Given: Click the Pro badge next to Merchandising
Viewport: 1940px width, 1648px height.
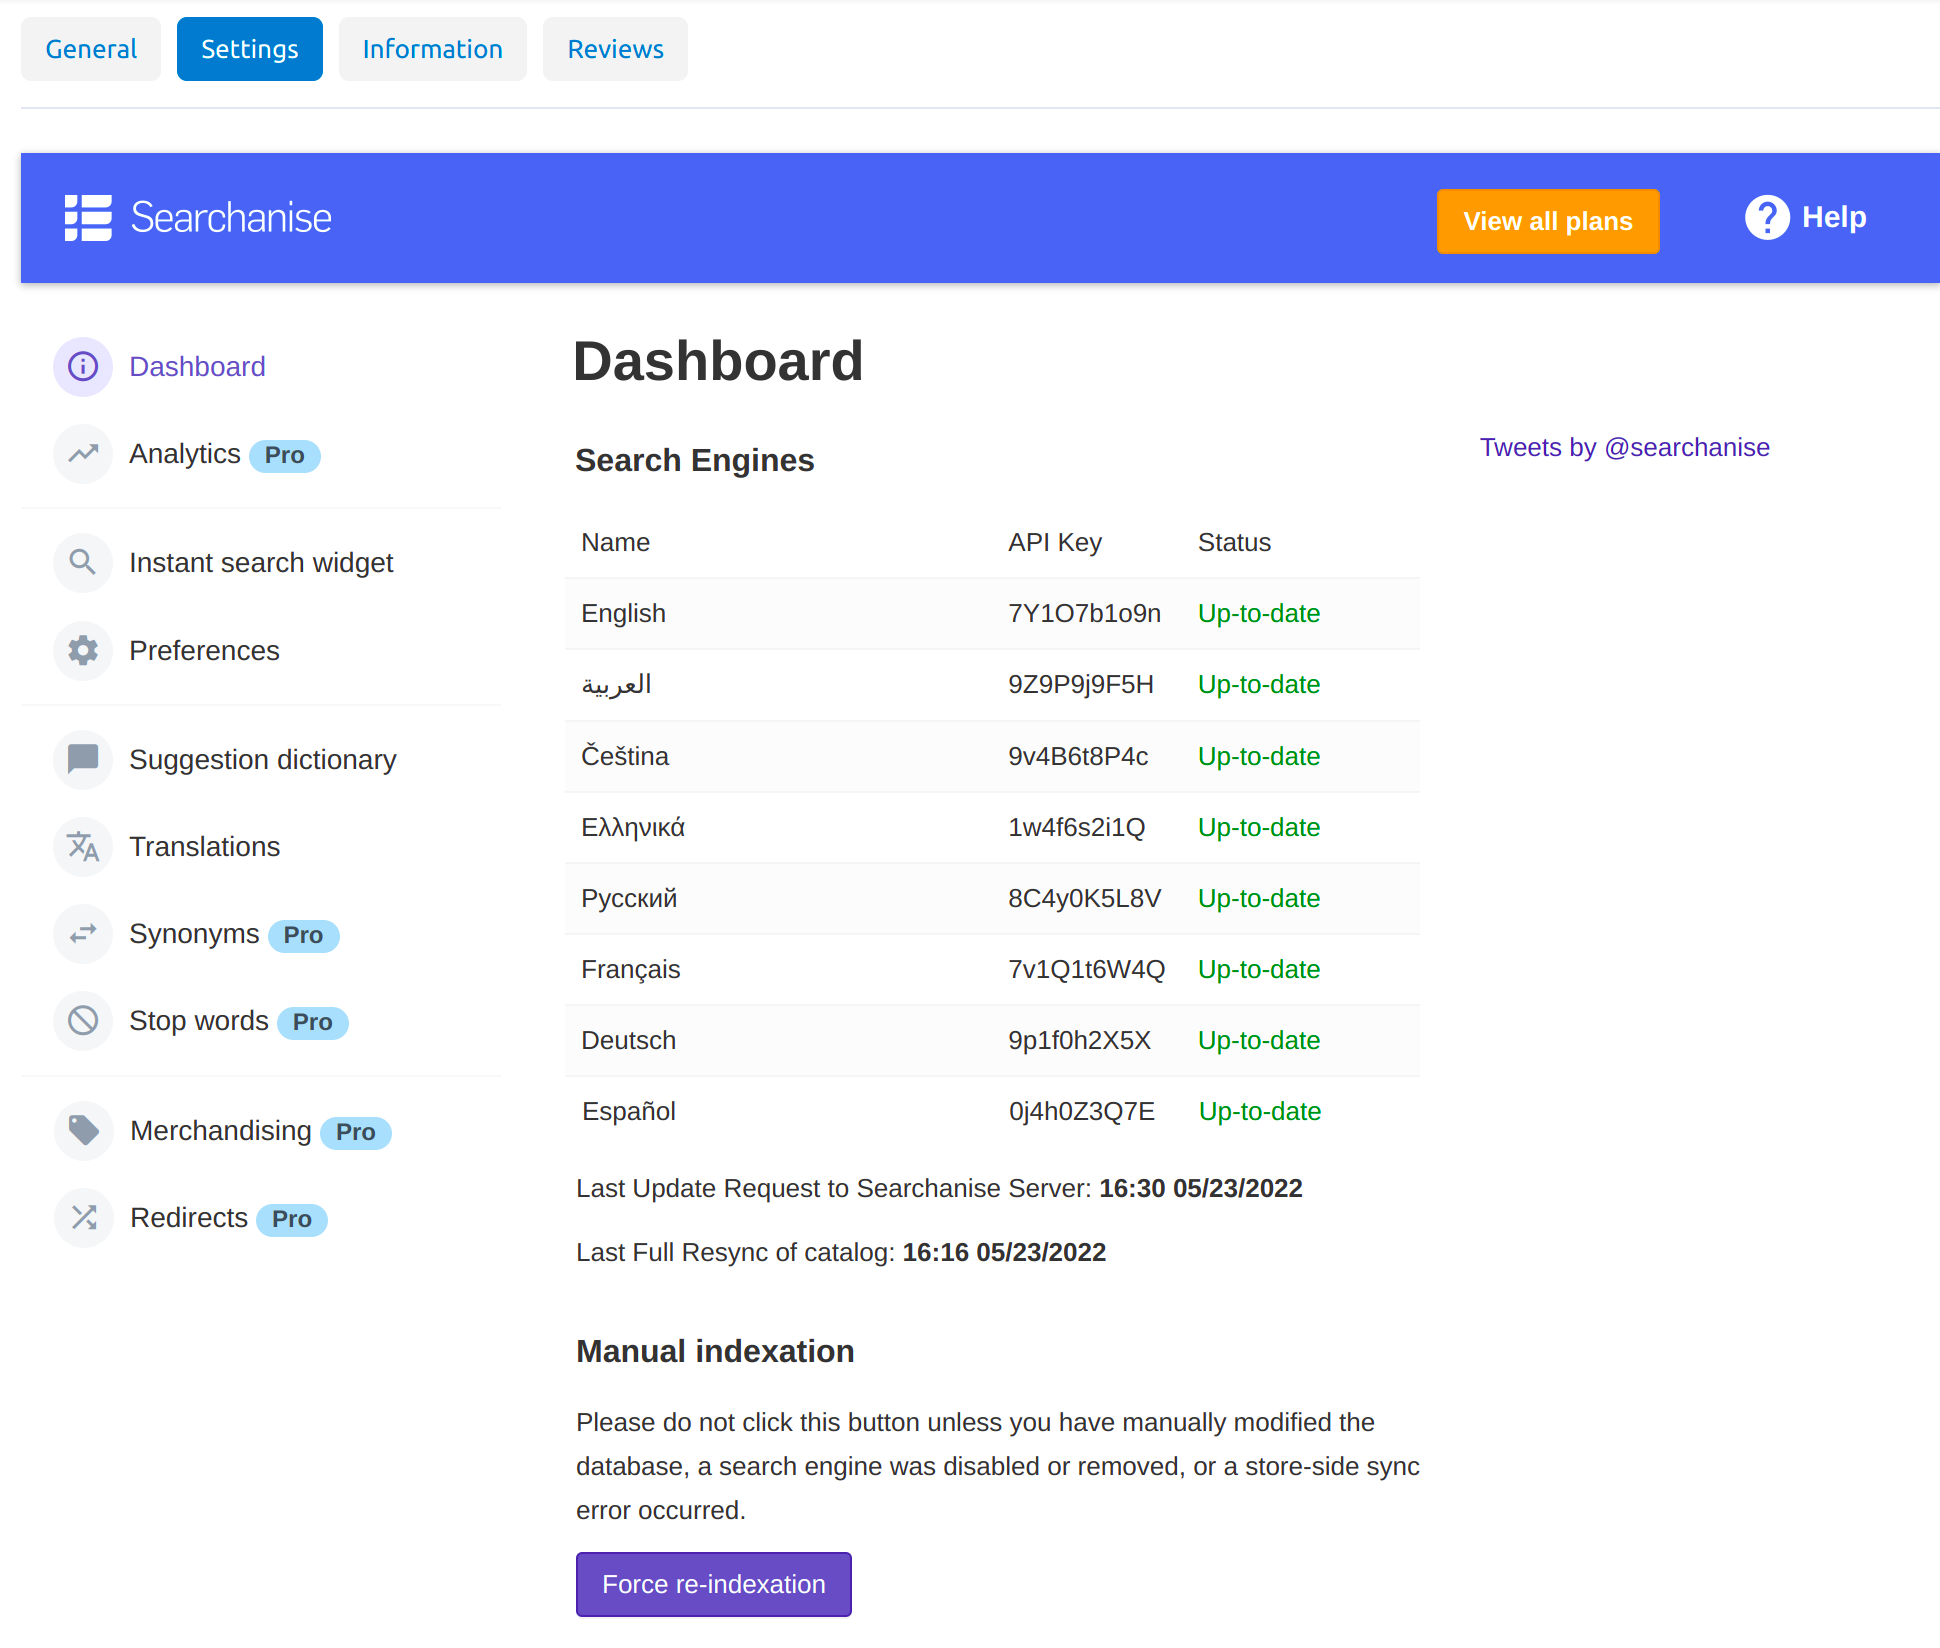Looking at the screenshot, I should (x=356, y=1132).
